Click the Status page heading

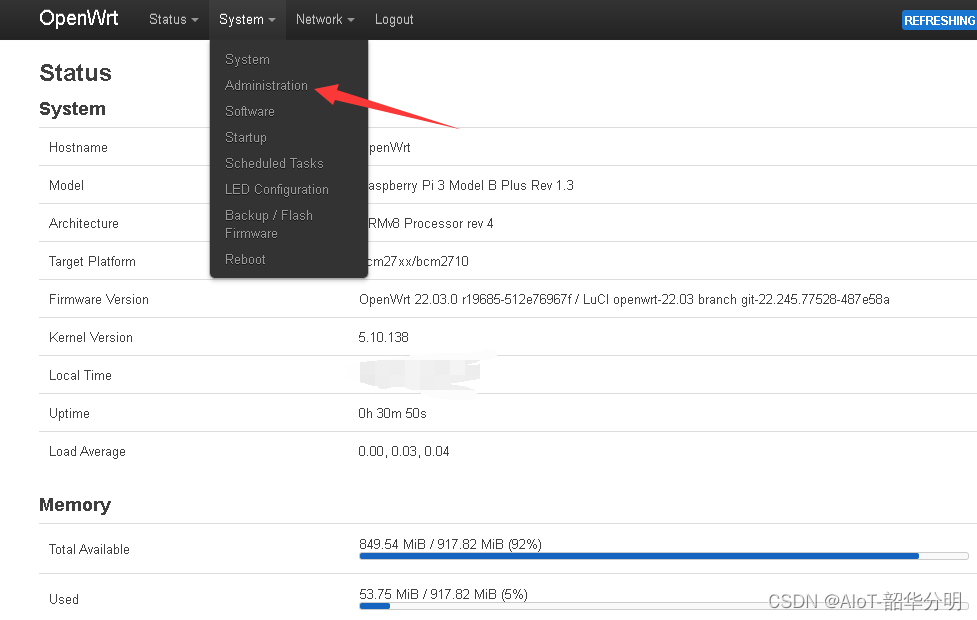point(75,73)
